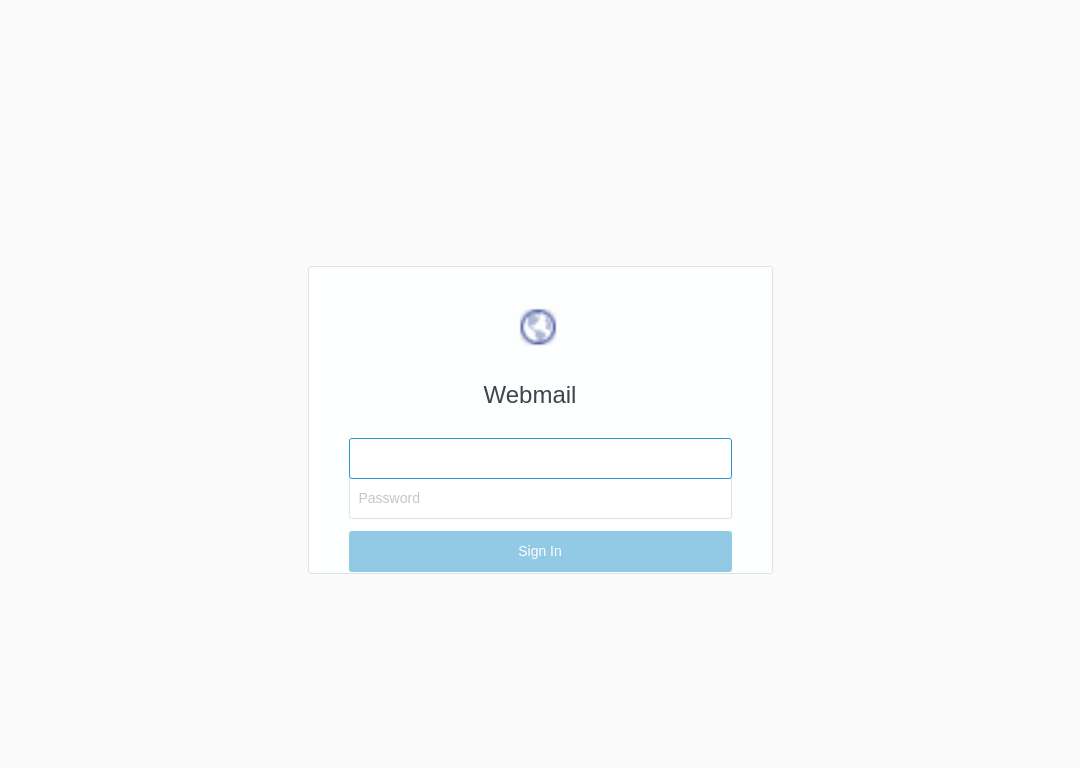The image size is (1080, 768).
Task: Click the word Webmail under the globe
Action: pos(530,395)
